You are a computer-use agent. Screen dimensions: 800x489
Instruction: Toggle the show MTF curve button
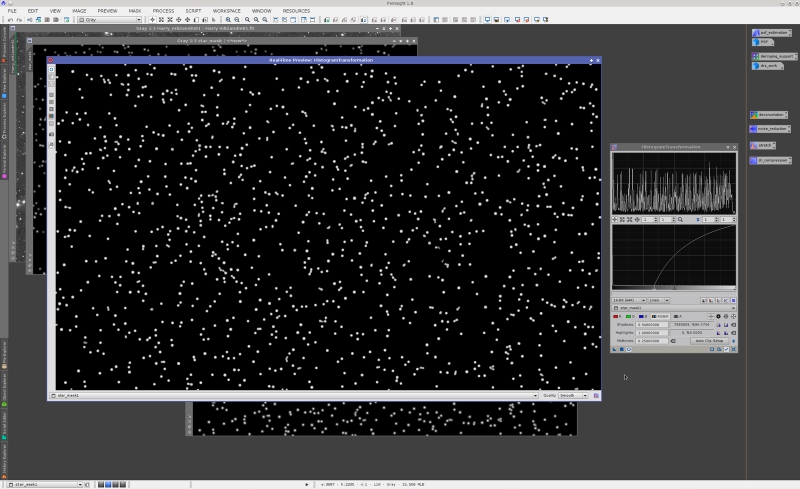click(726, 301)
